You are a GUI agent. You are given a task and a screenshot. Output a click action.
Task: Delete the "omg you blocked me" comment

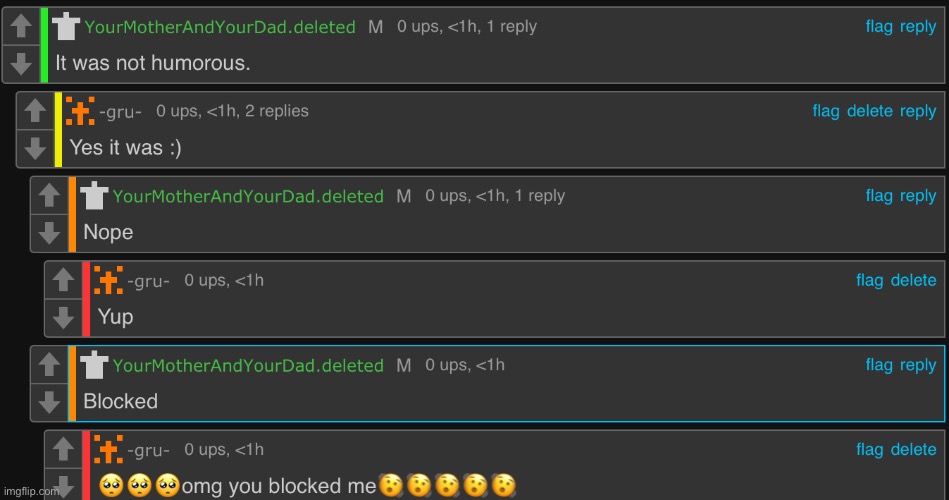coord(913,450)
